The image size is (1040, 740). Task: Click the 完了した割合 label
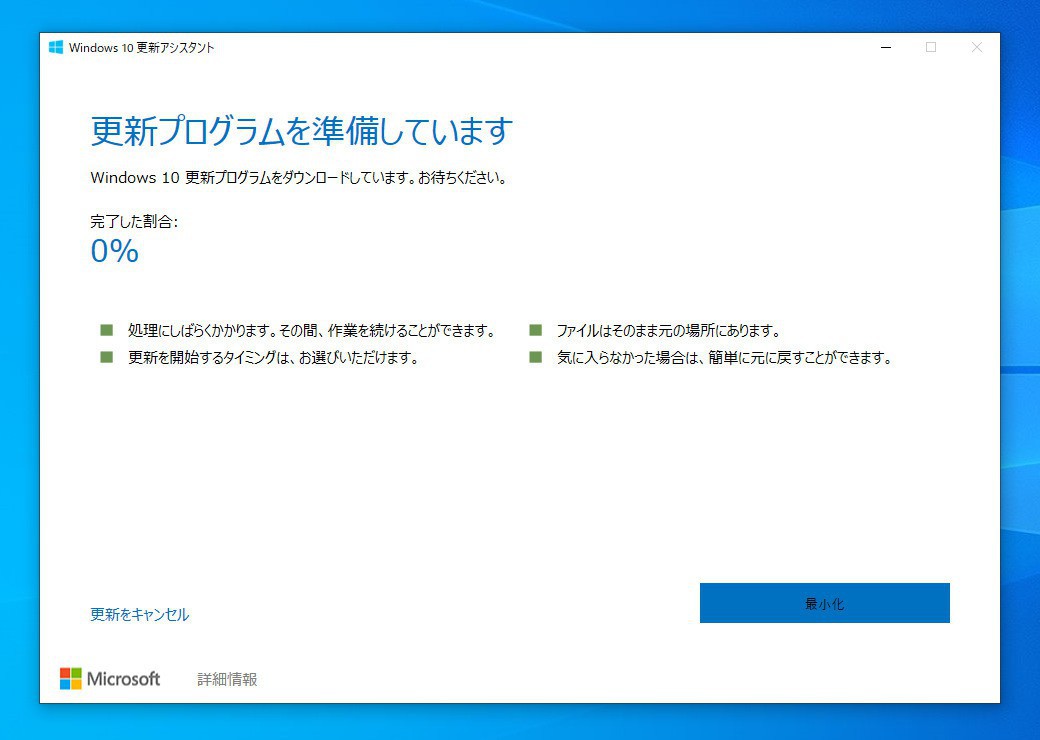click(134, 221)
